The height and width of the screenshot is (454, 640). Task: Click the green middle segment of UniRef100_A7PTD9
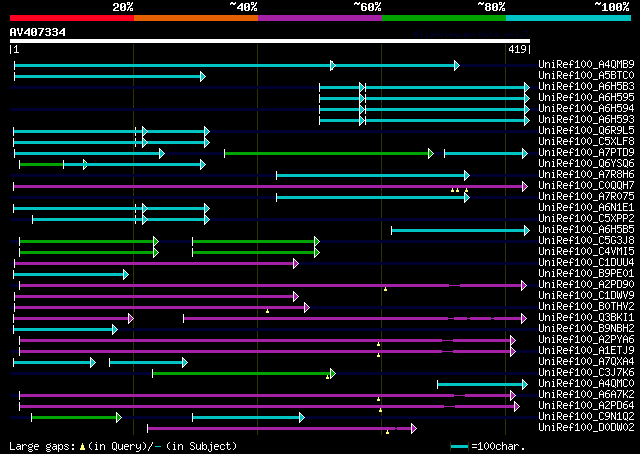click(329, 154)
